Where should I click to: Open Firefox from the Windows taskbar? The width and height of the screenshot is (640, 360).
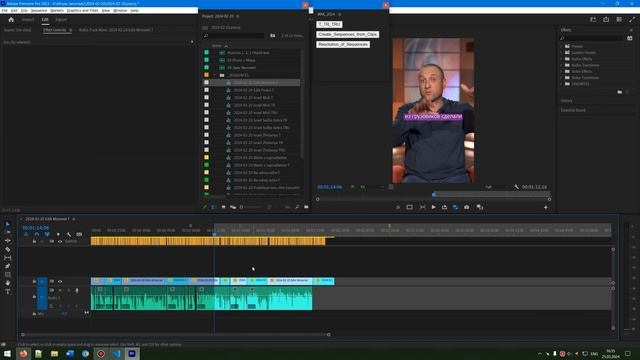pyautogui.click(x=23, y=353)
